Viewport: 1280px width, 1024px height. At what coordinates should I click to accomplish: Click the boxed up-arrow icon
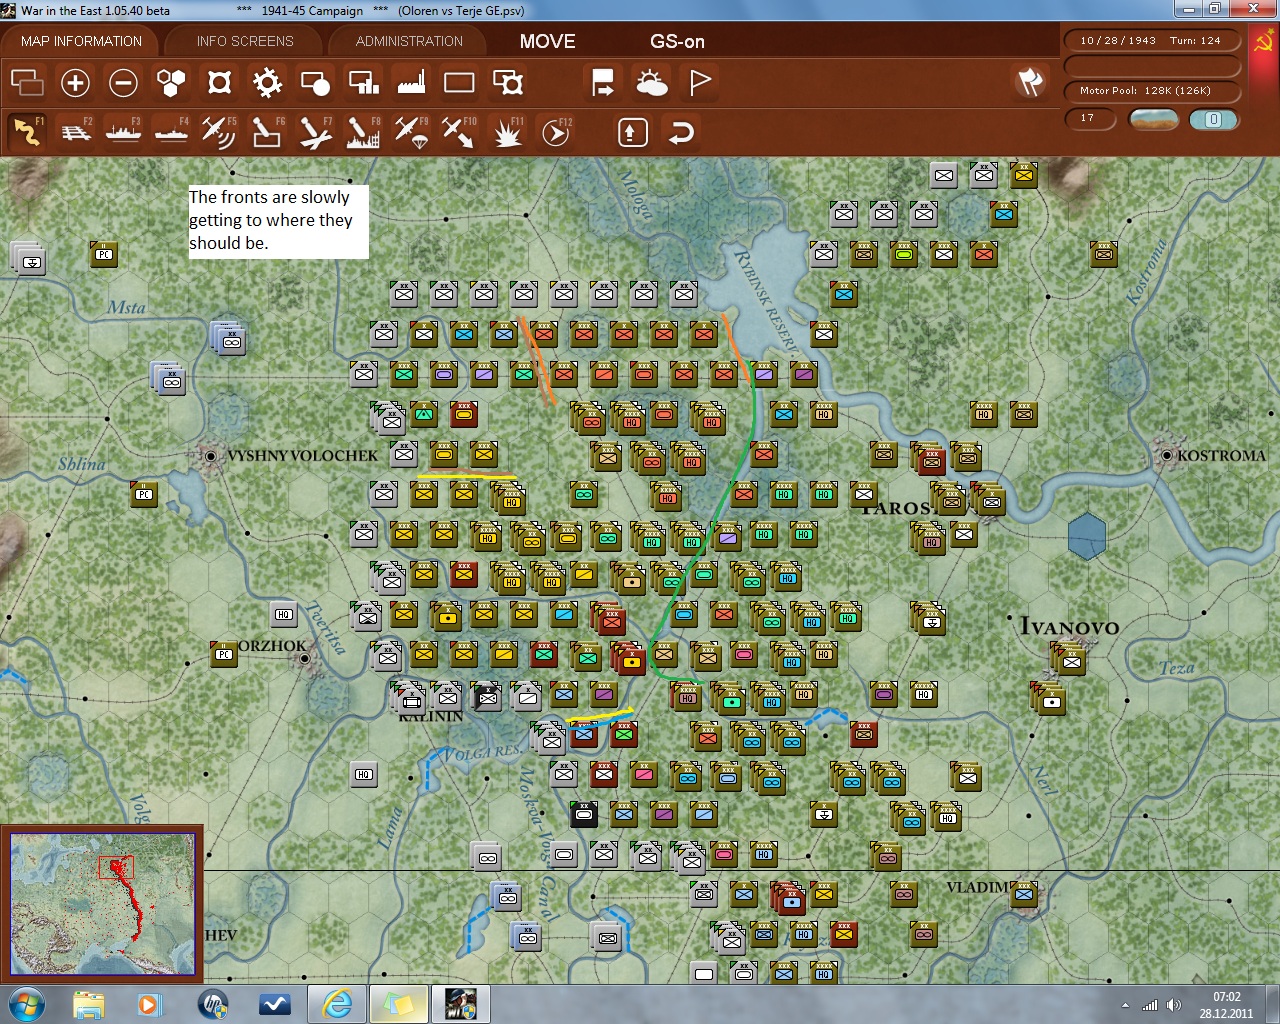(632, 132)
